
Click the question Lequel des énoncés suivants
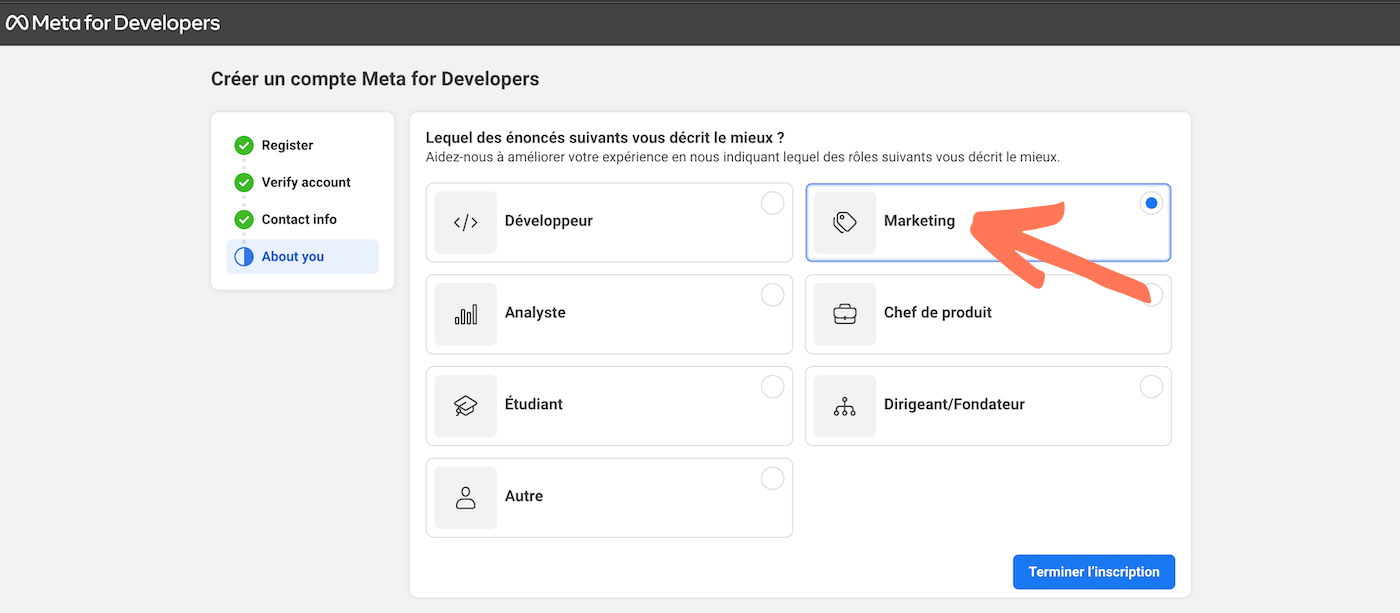(605, 138)
